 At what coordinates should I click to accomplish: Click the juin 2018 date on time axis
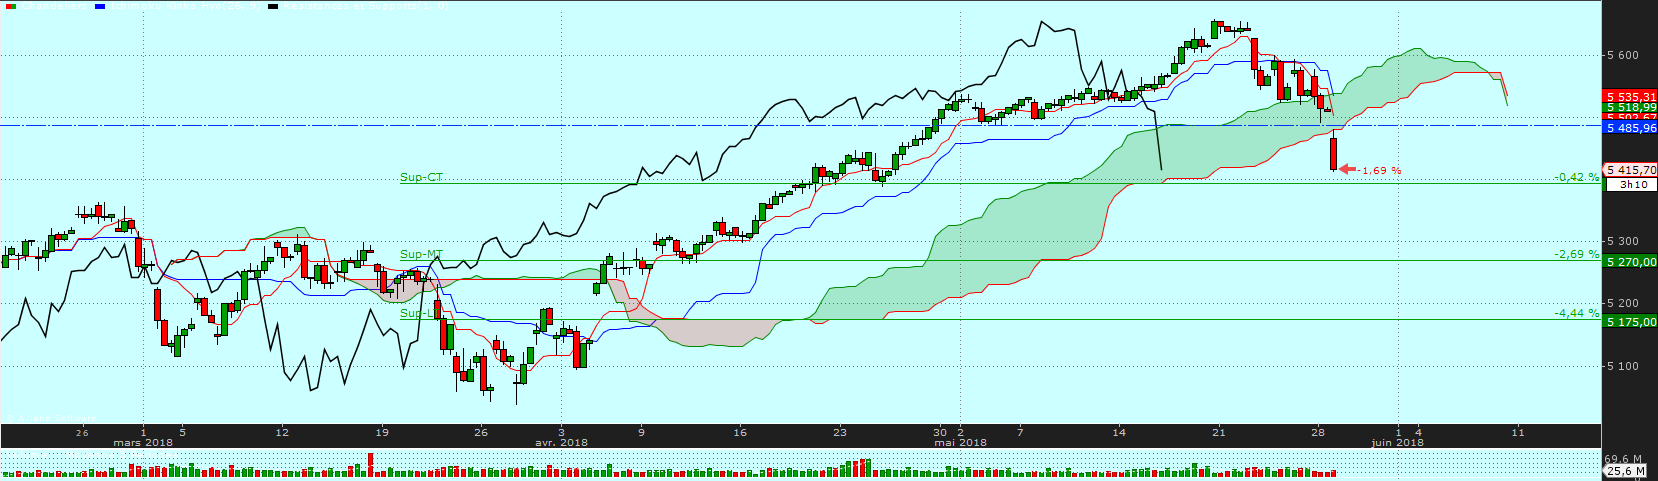point(1397,442)
